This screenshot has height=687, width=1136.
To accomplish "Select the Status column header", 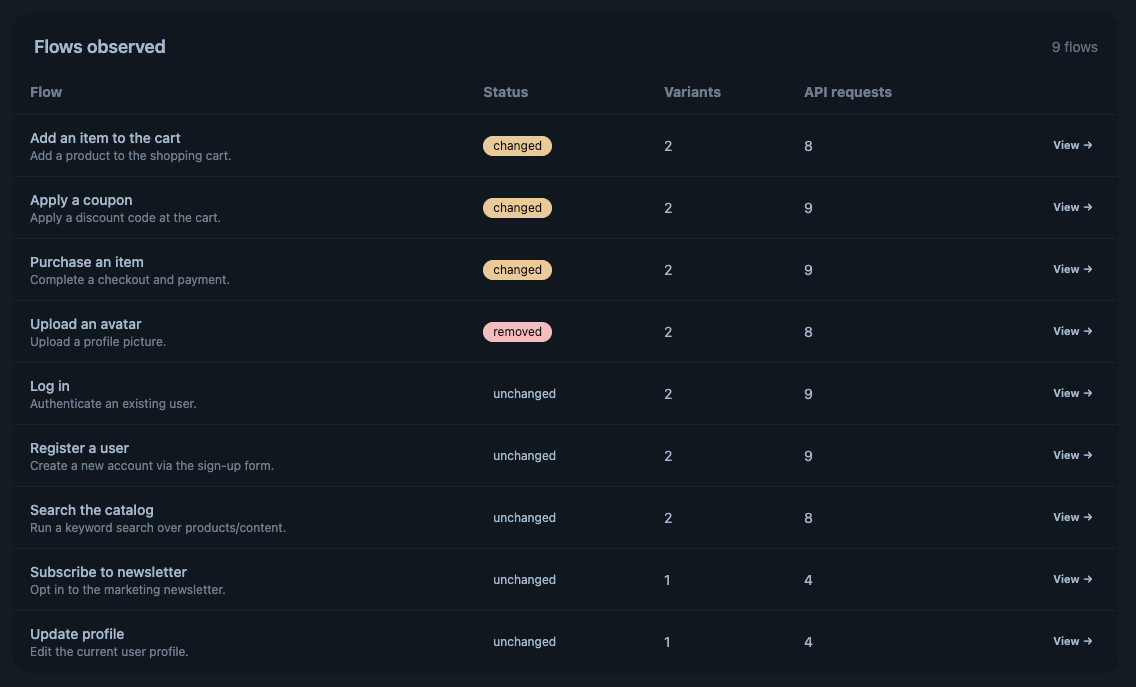I will (506, 92).
